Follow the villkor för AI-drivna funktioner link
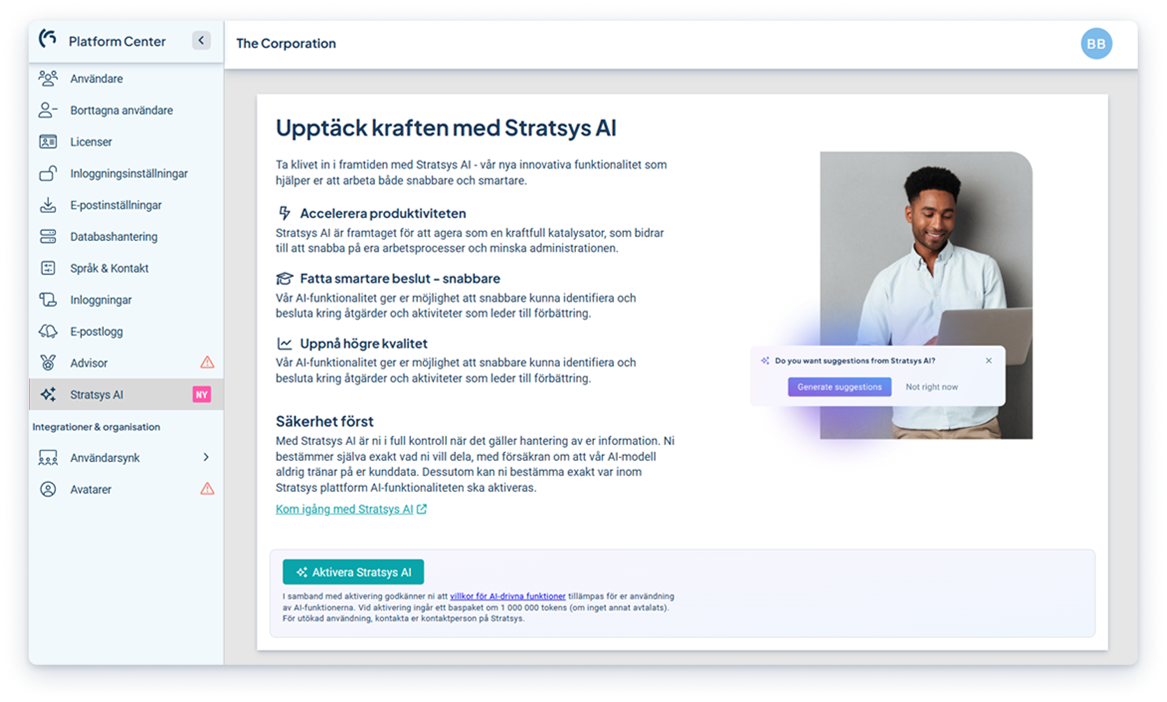The width and height of the screenshot is (1167, 702). tap(507, 596)
